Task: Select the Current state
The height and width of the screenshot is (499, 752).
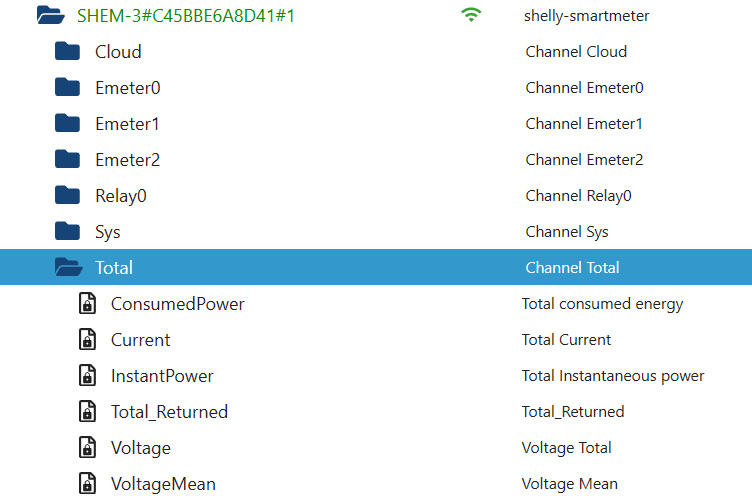Action: coord(141,340)
